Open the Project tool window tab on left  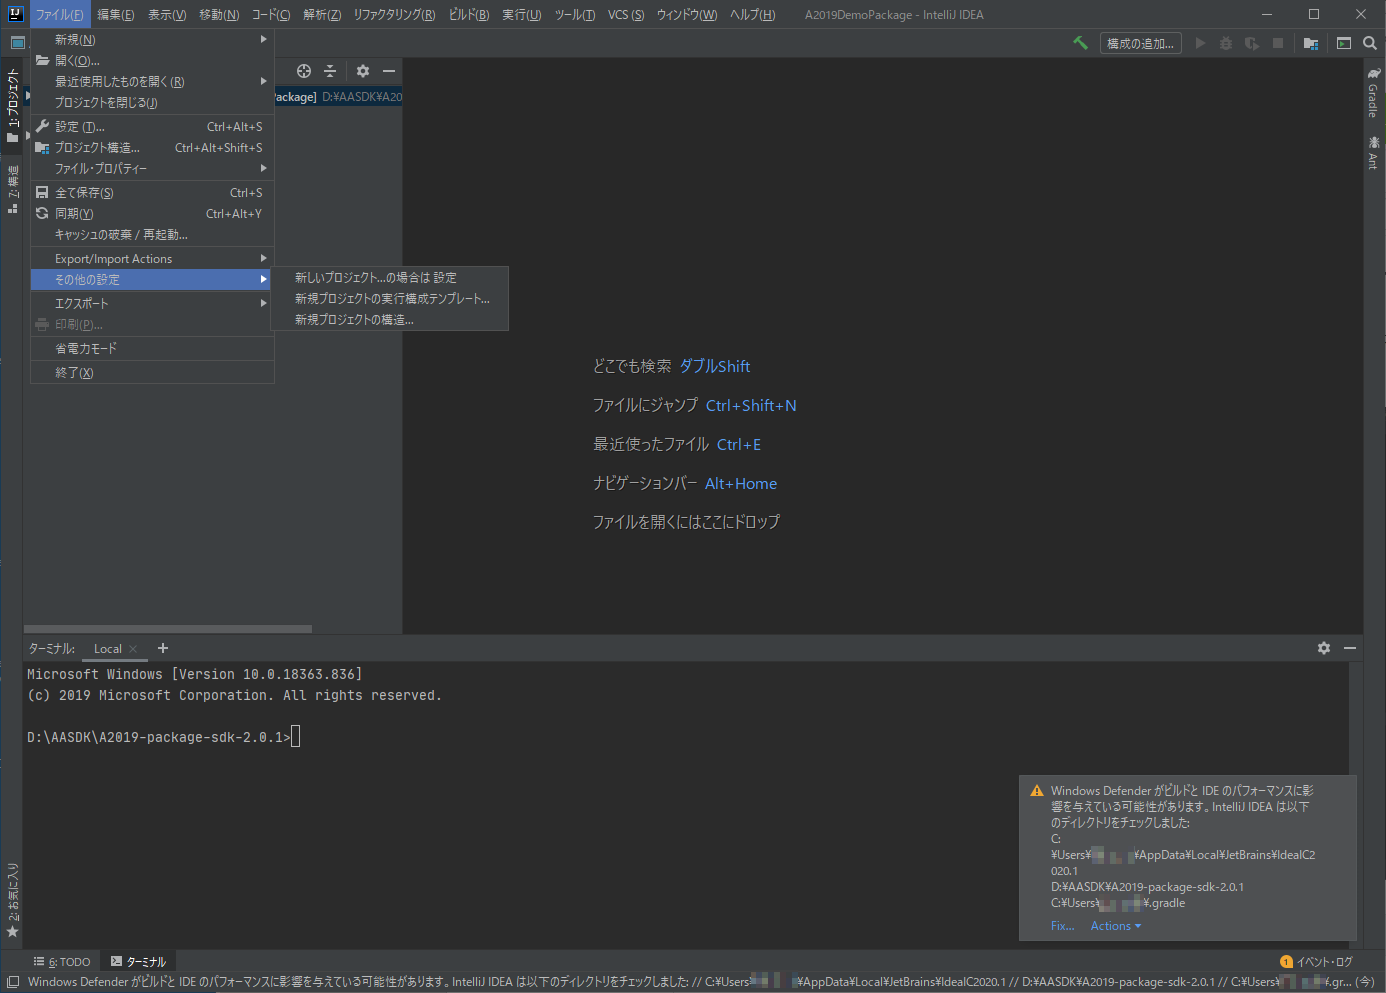tap(12, 104)
